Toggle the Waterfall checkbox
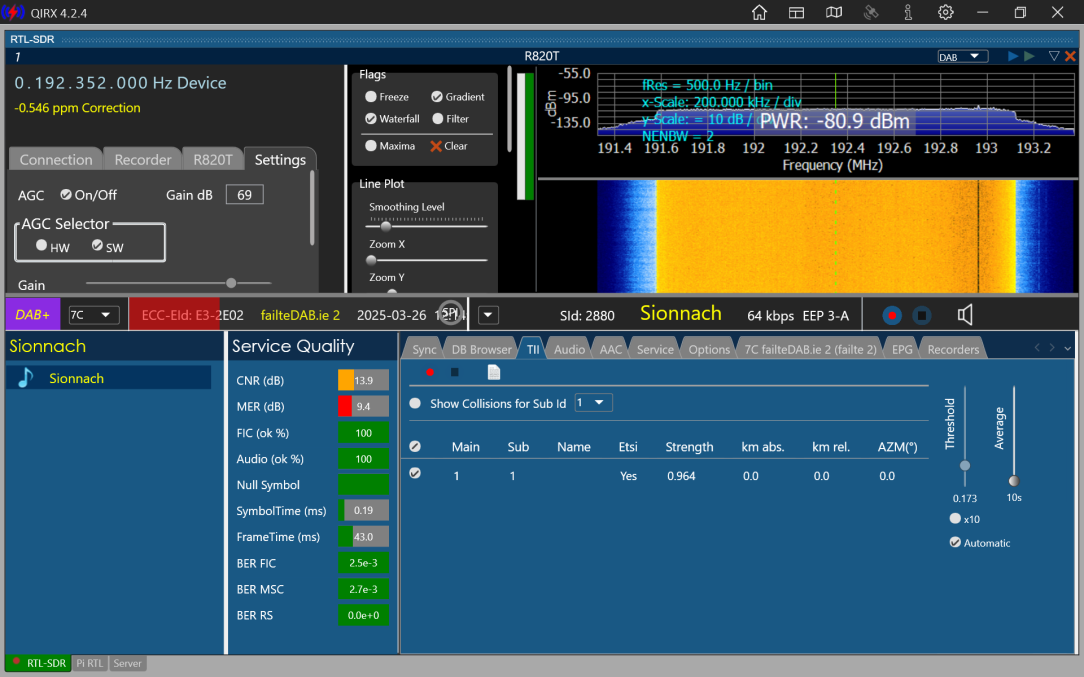 click(371, 119)
